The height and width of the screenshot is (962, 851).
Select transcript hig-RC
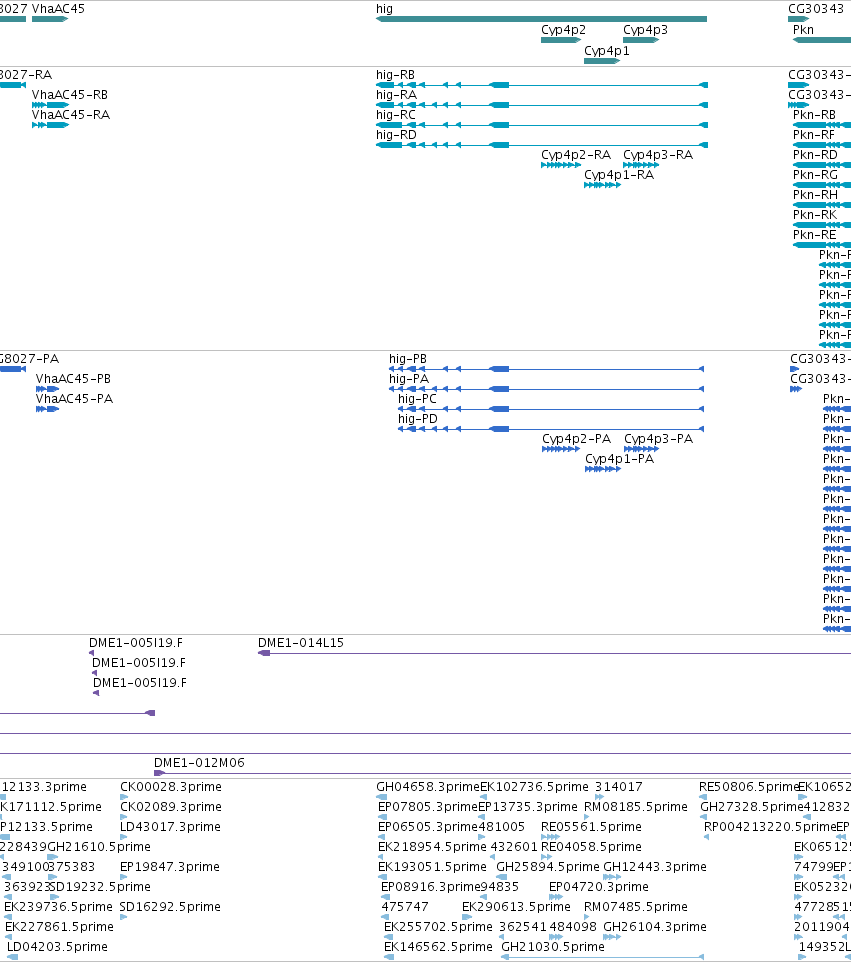(x=542, y=125)
